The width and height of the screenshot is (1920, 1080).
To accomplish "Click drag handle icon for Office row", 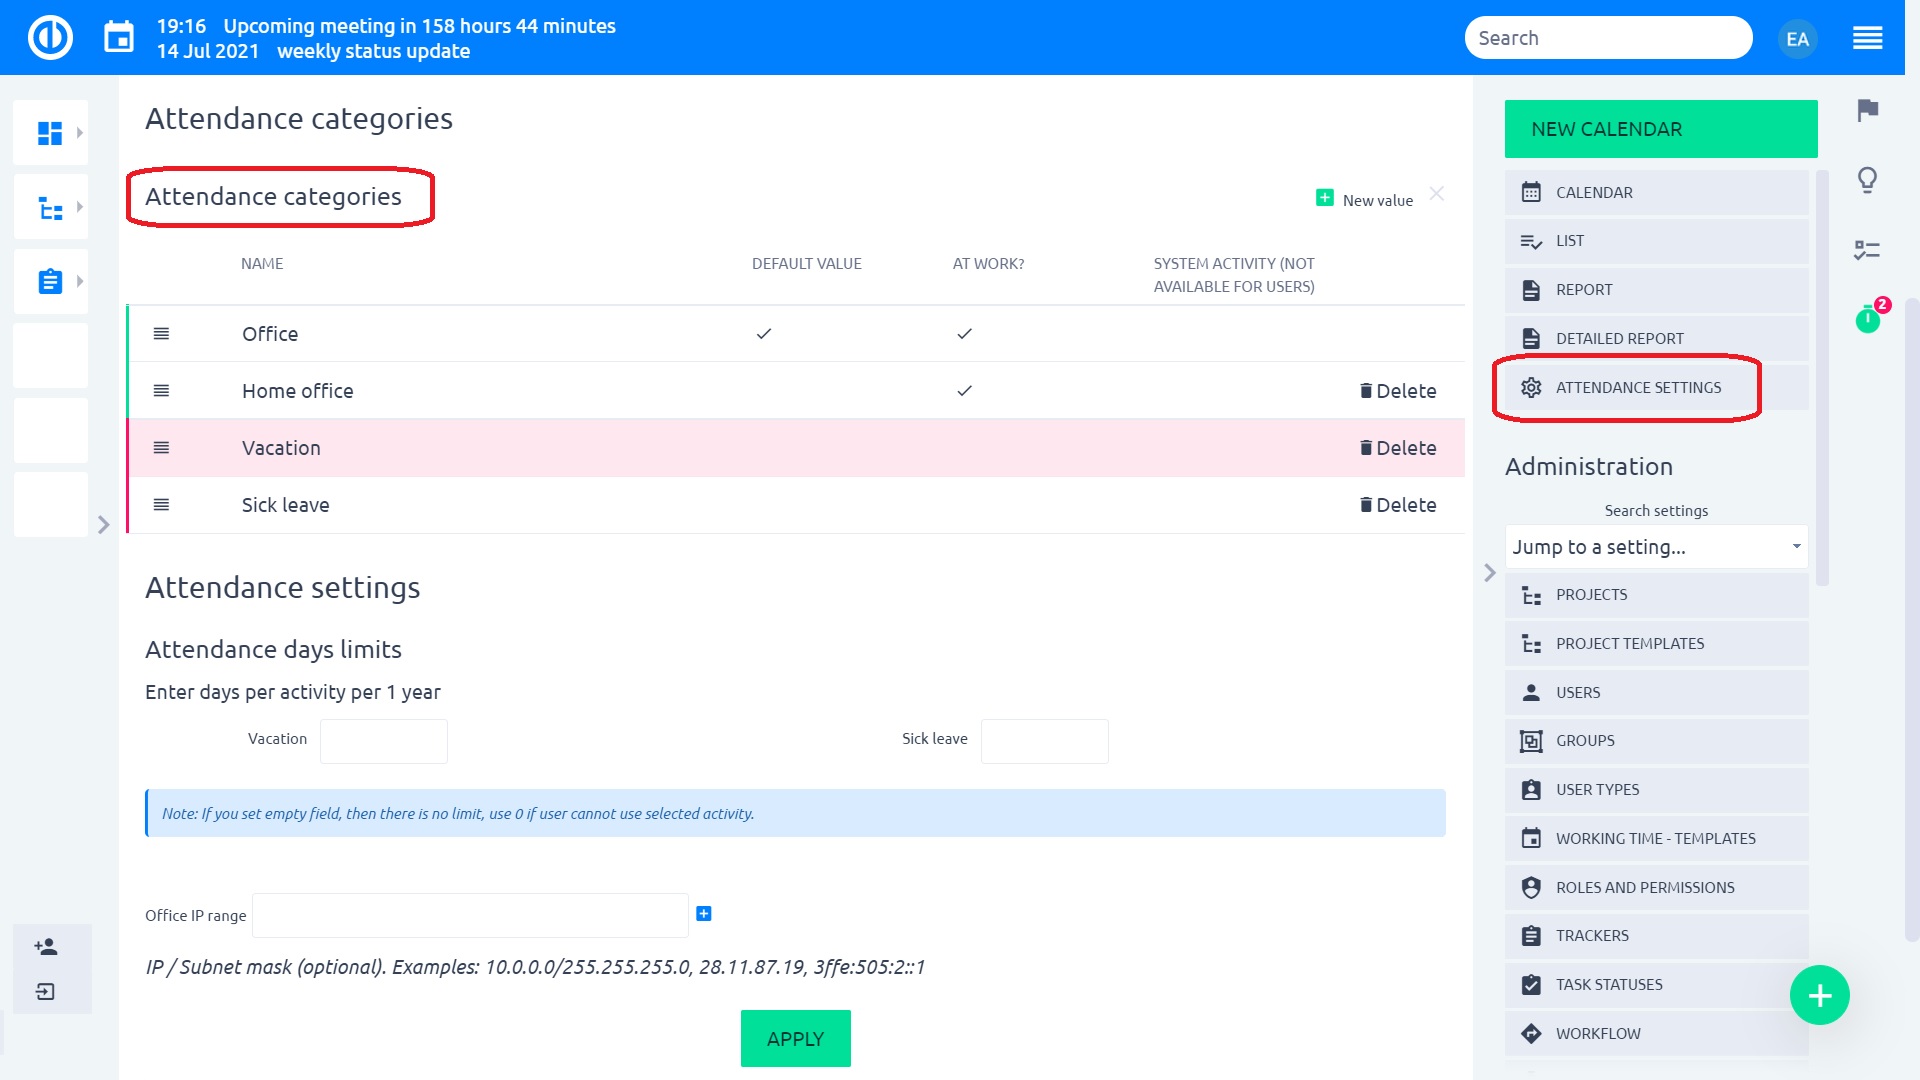I will (161, 333).
